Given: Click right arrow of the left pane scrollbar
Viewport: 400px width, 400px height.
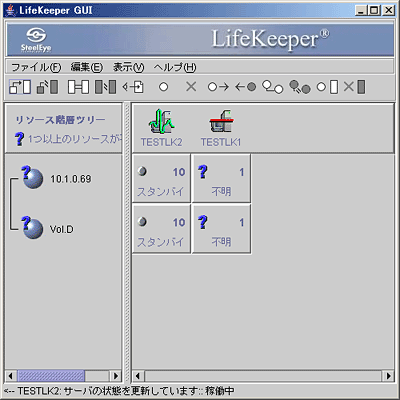Looking at the screenshot, I should coord(116,376).
